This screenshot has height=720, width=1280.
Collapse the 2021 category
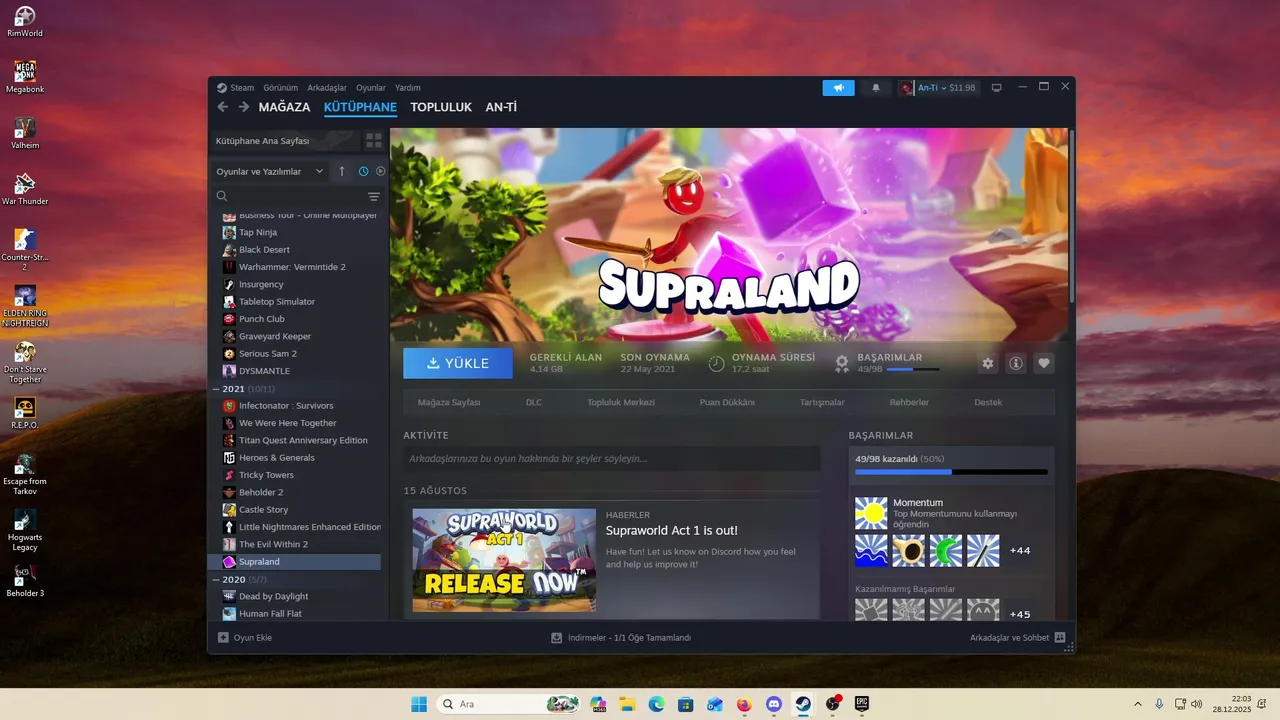217,389
